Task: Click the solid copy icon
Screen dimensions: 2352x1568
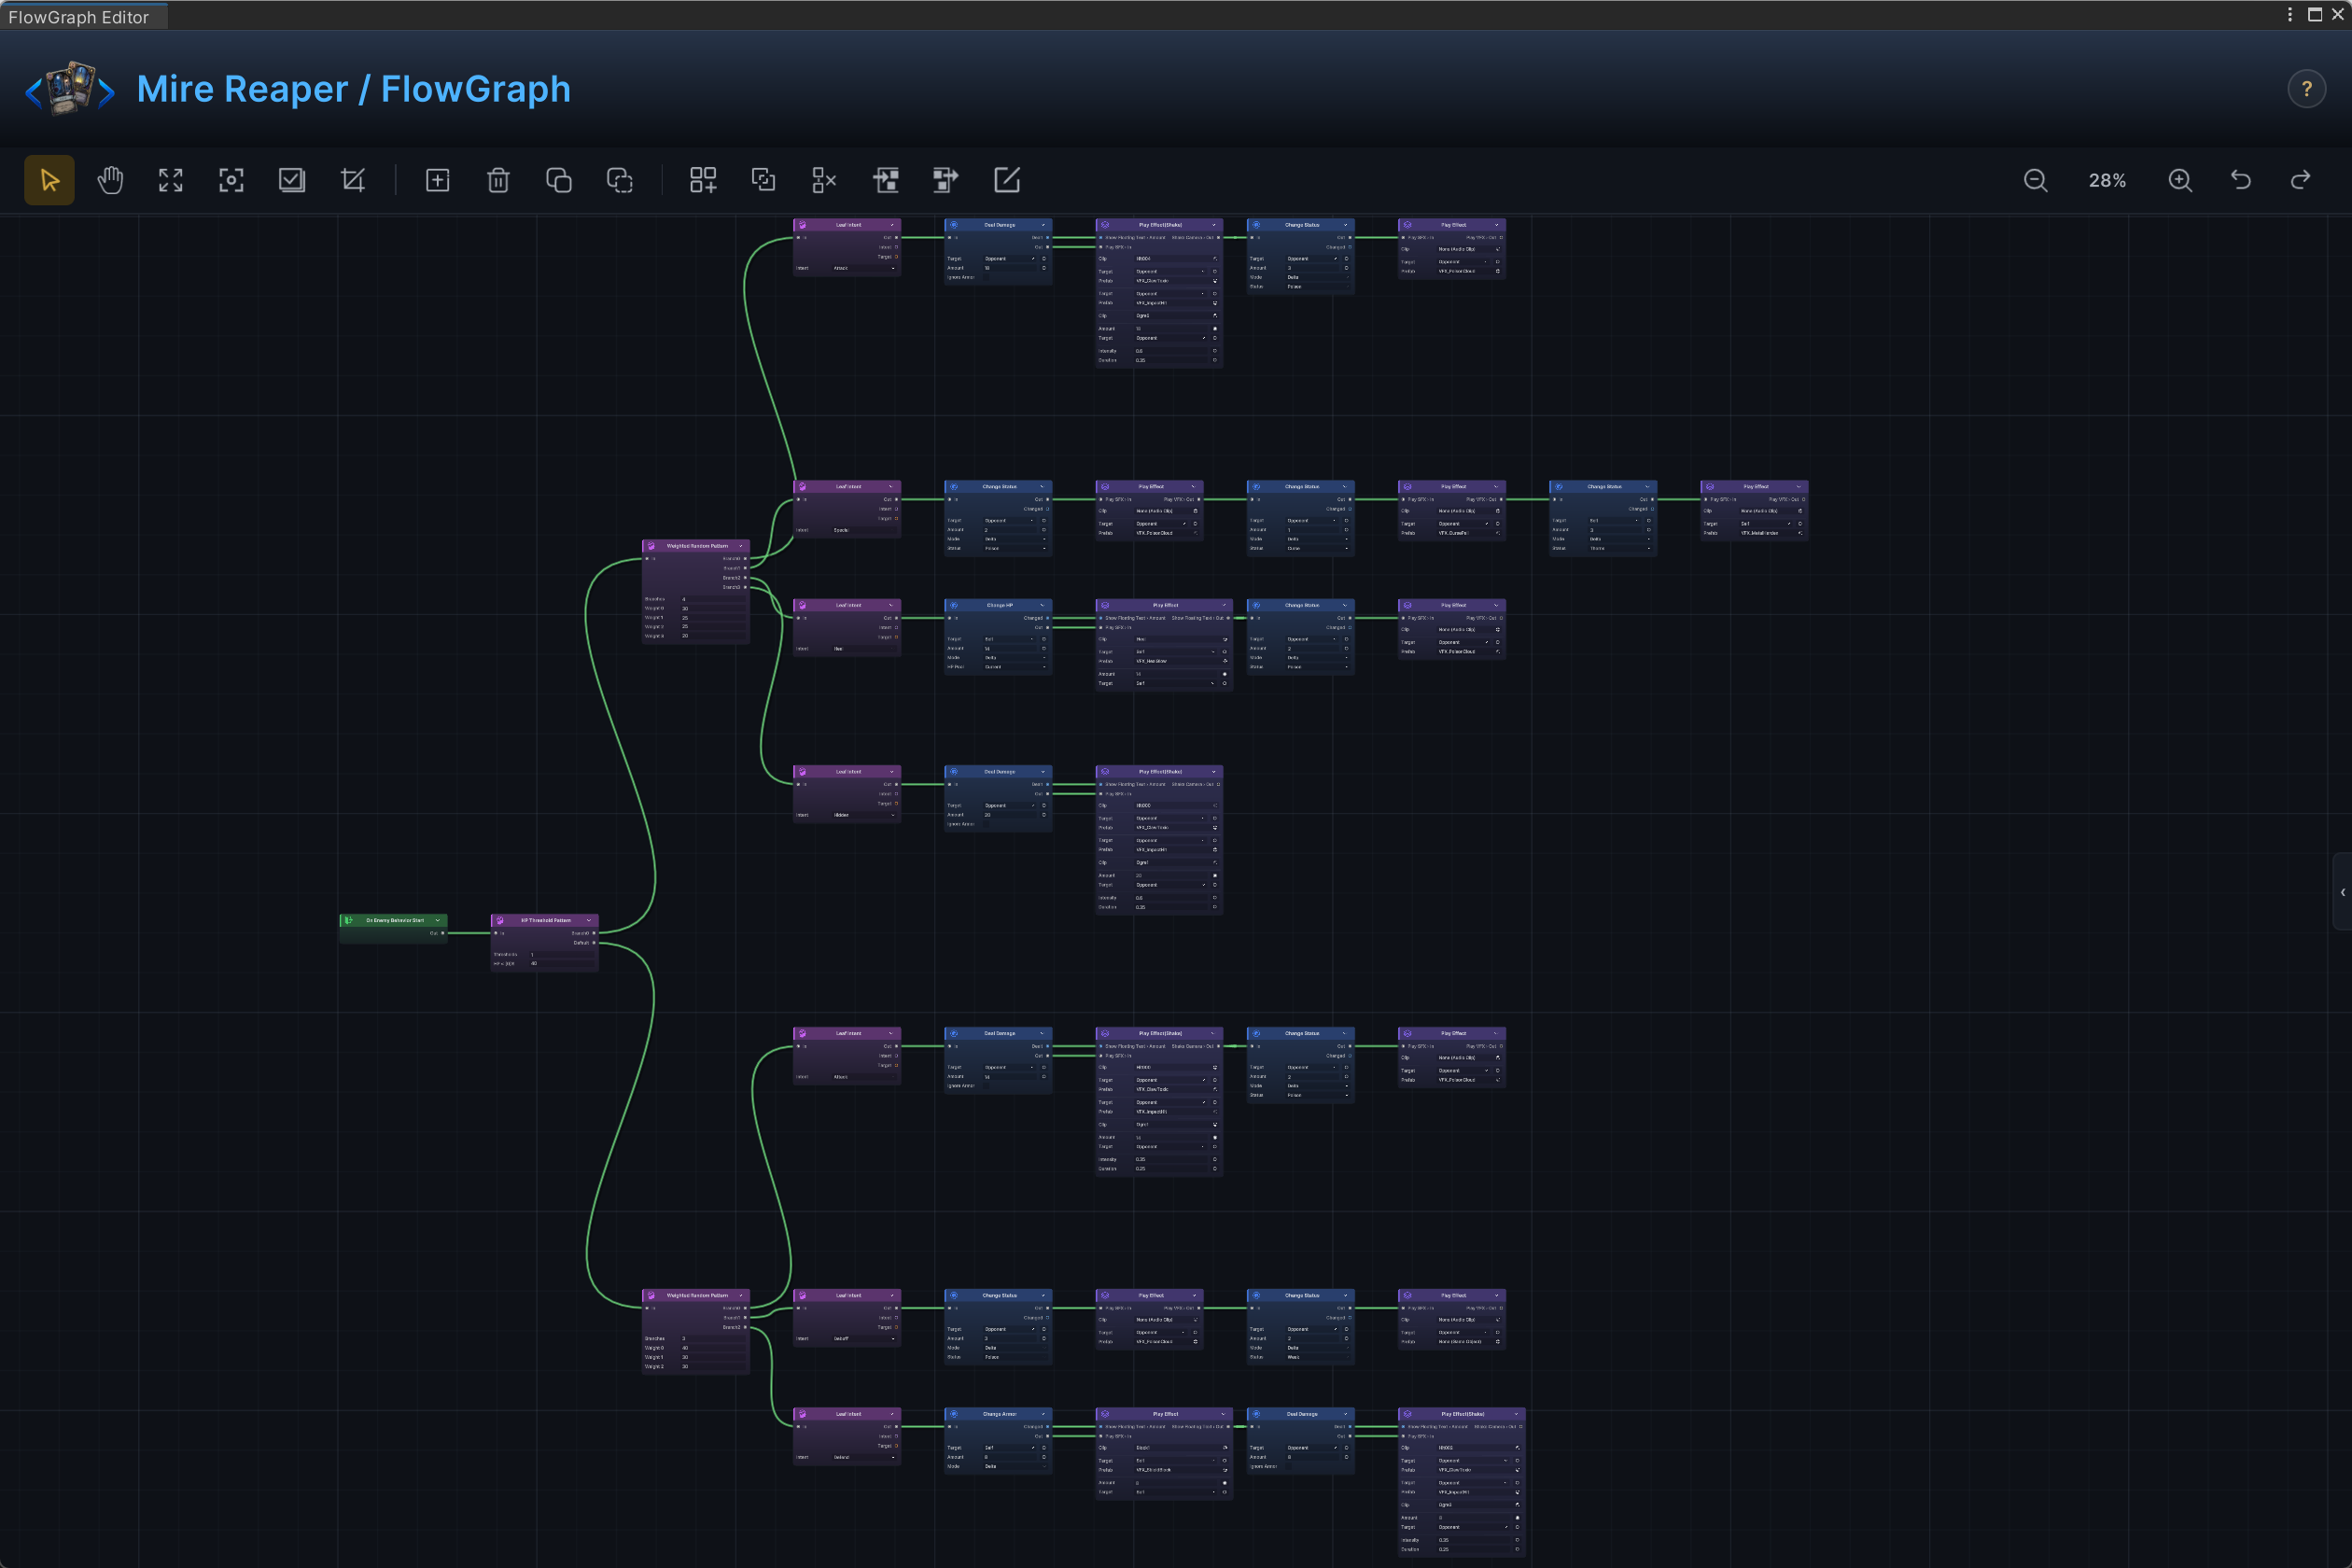Action: click(x=559, y=180)
